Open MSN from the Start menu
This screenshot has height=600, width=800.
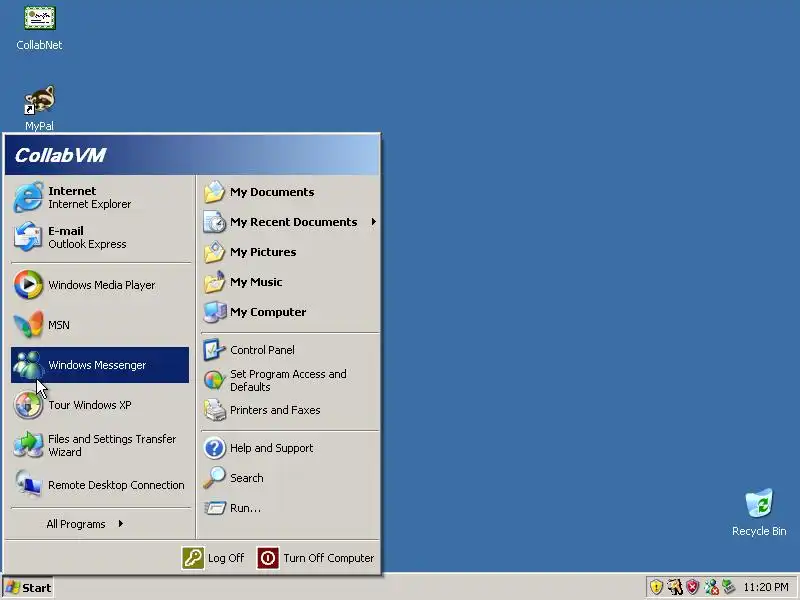100,325
